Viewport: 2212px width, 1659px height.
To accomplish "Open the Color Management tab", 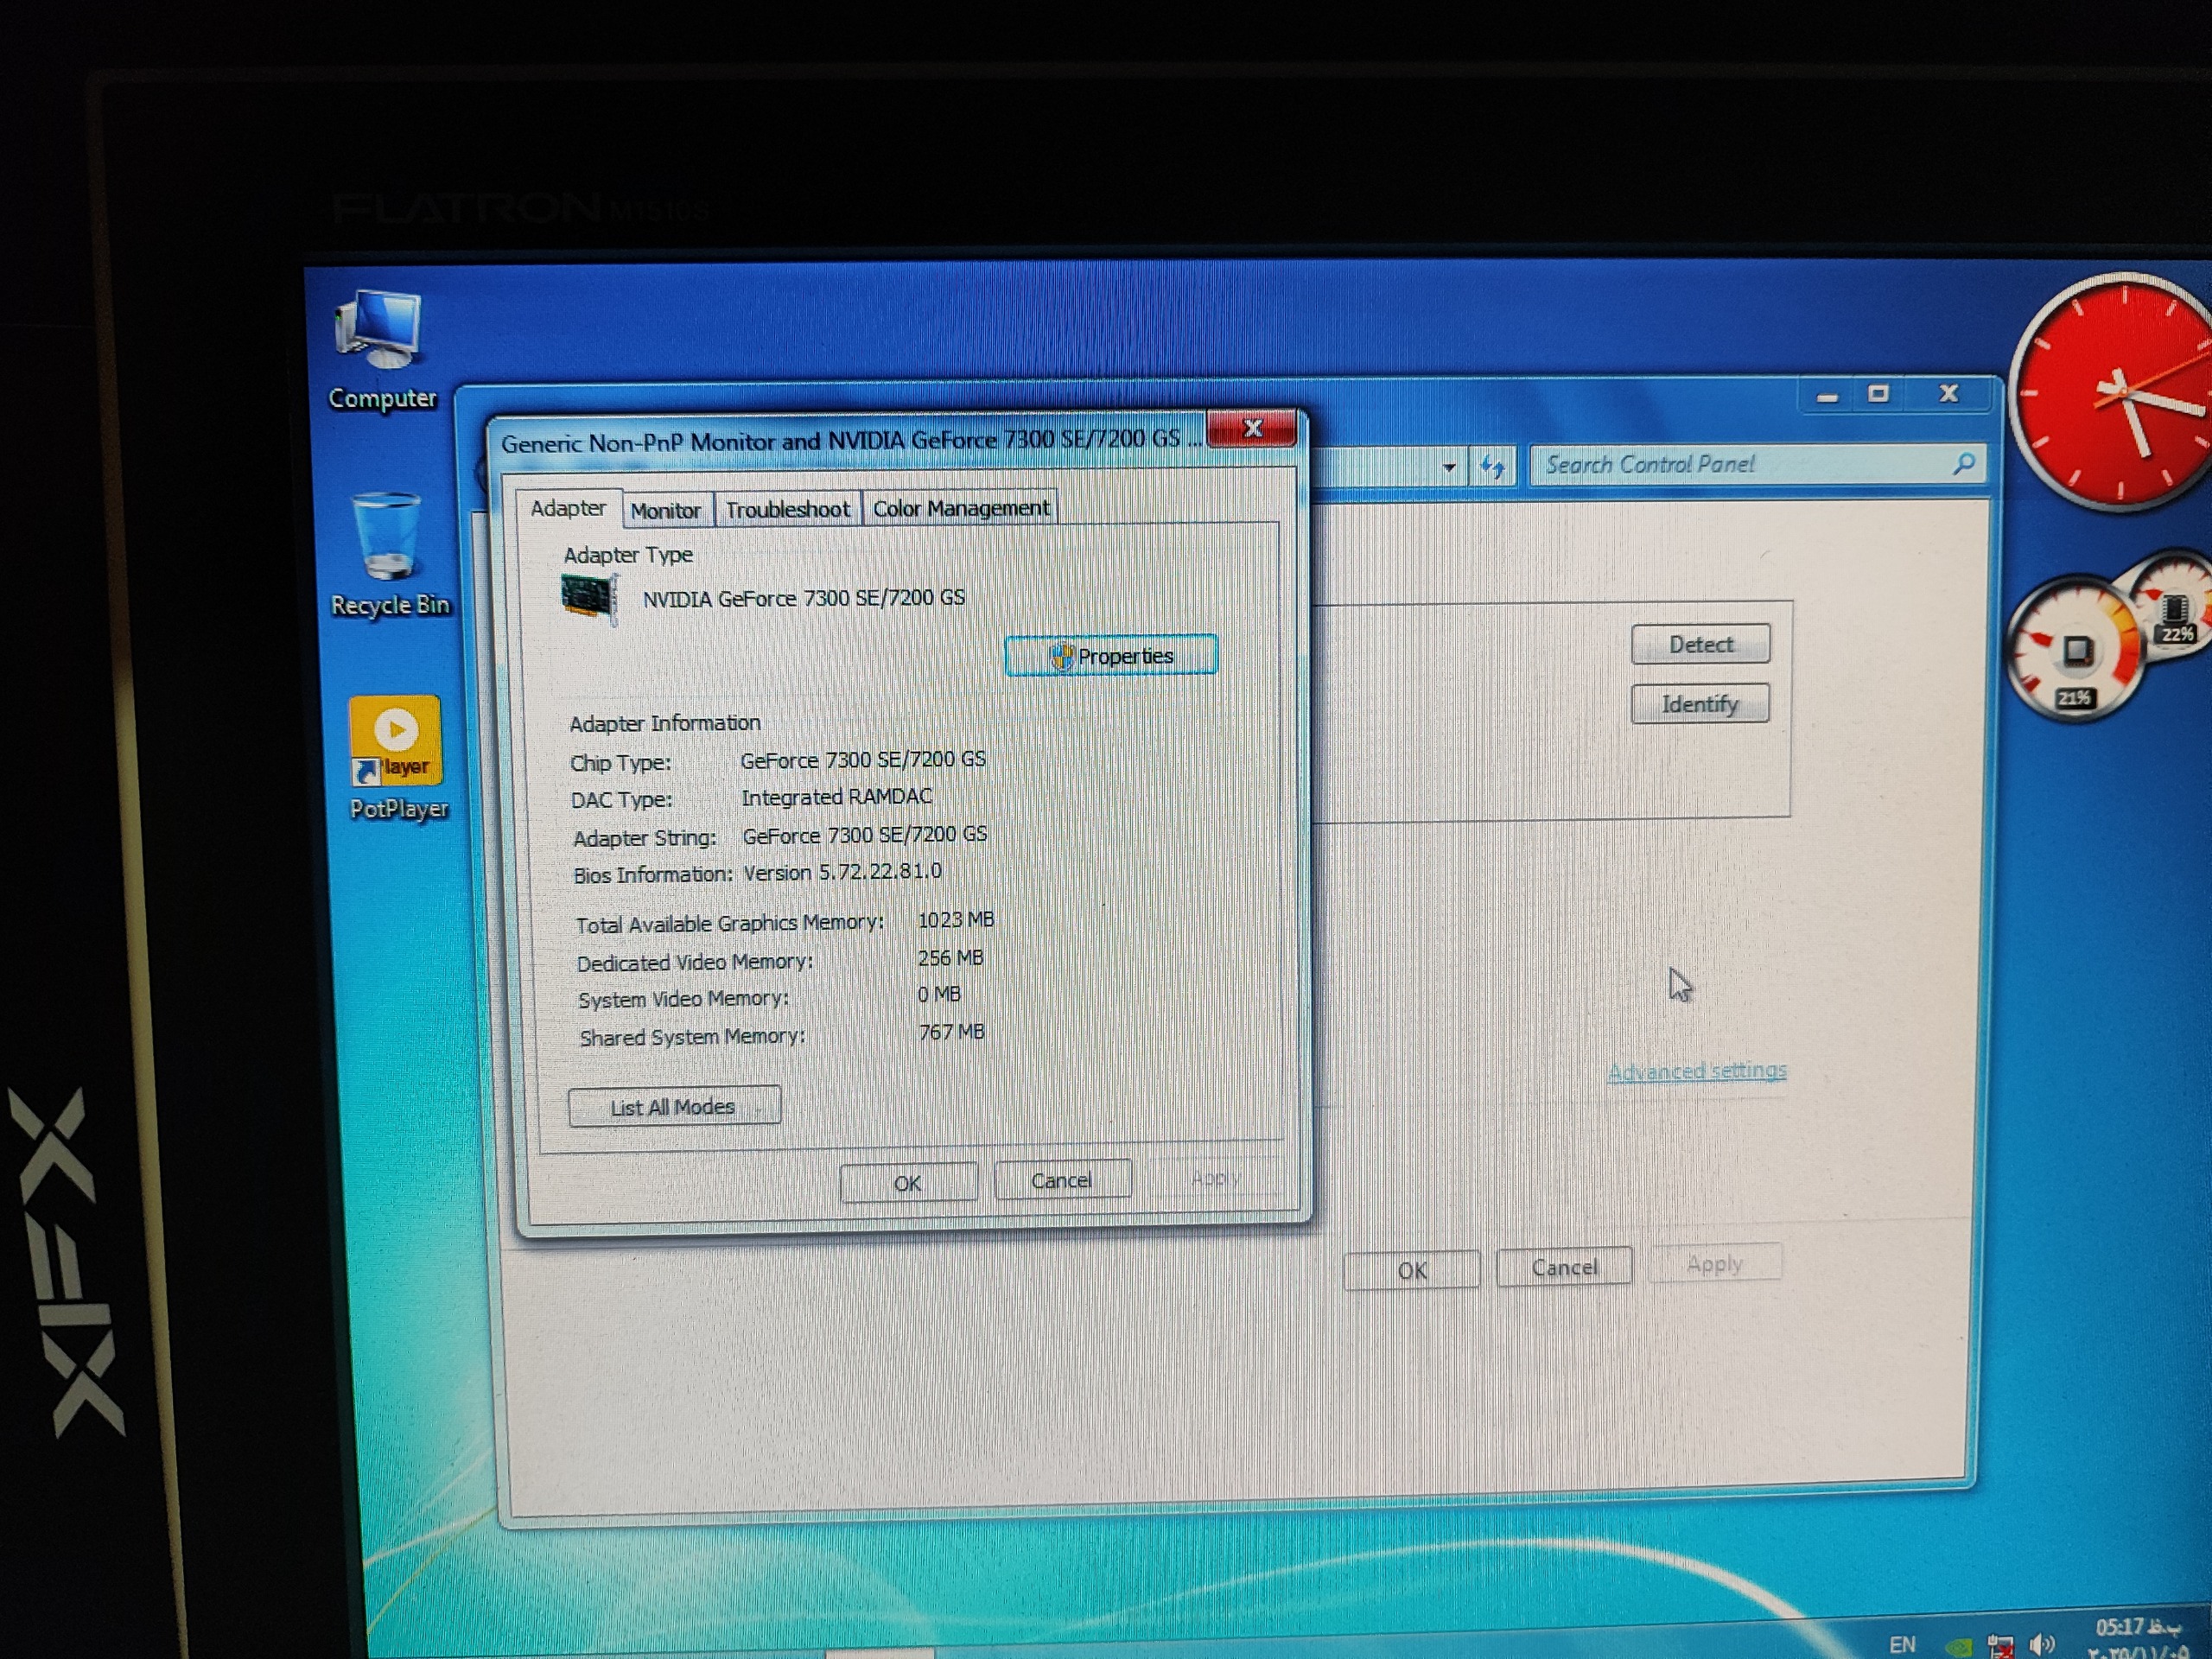I will click(x=961, y=508).
